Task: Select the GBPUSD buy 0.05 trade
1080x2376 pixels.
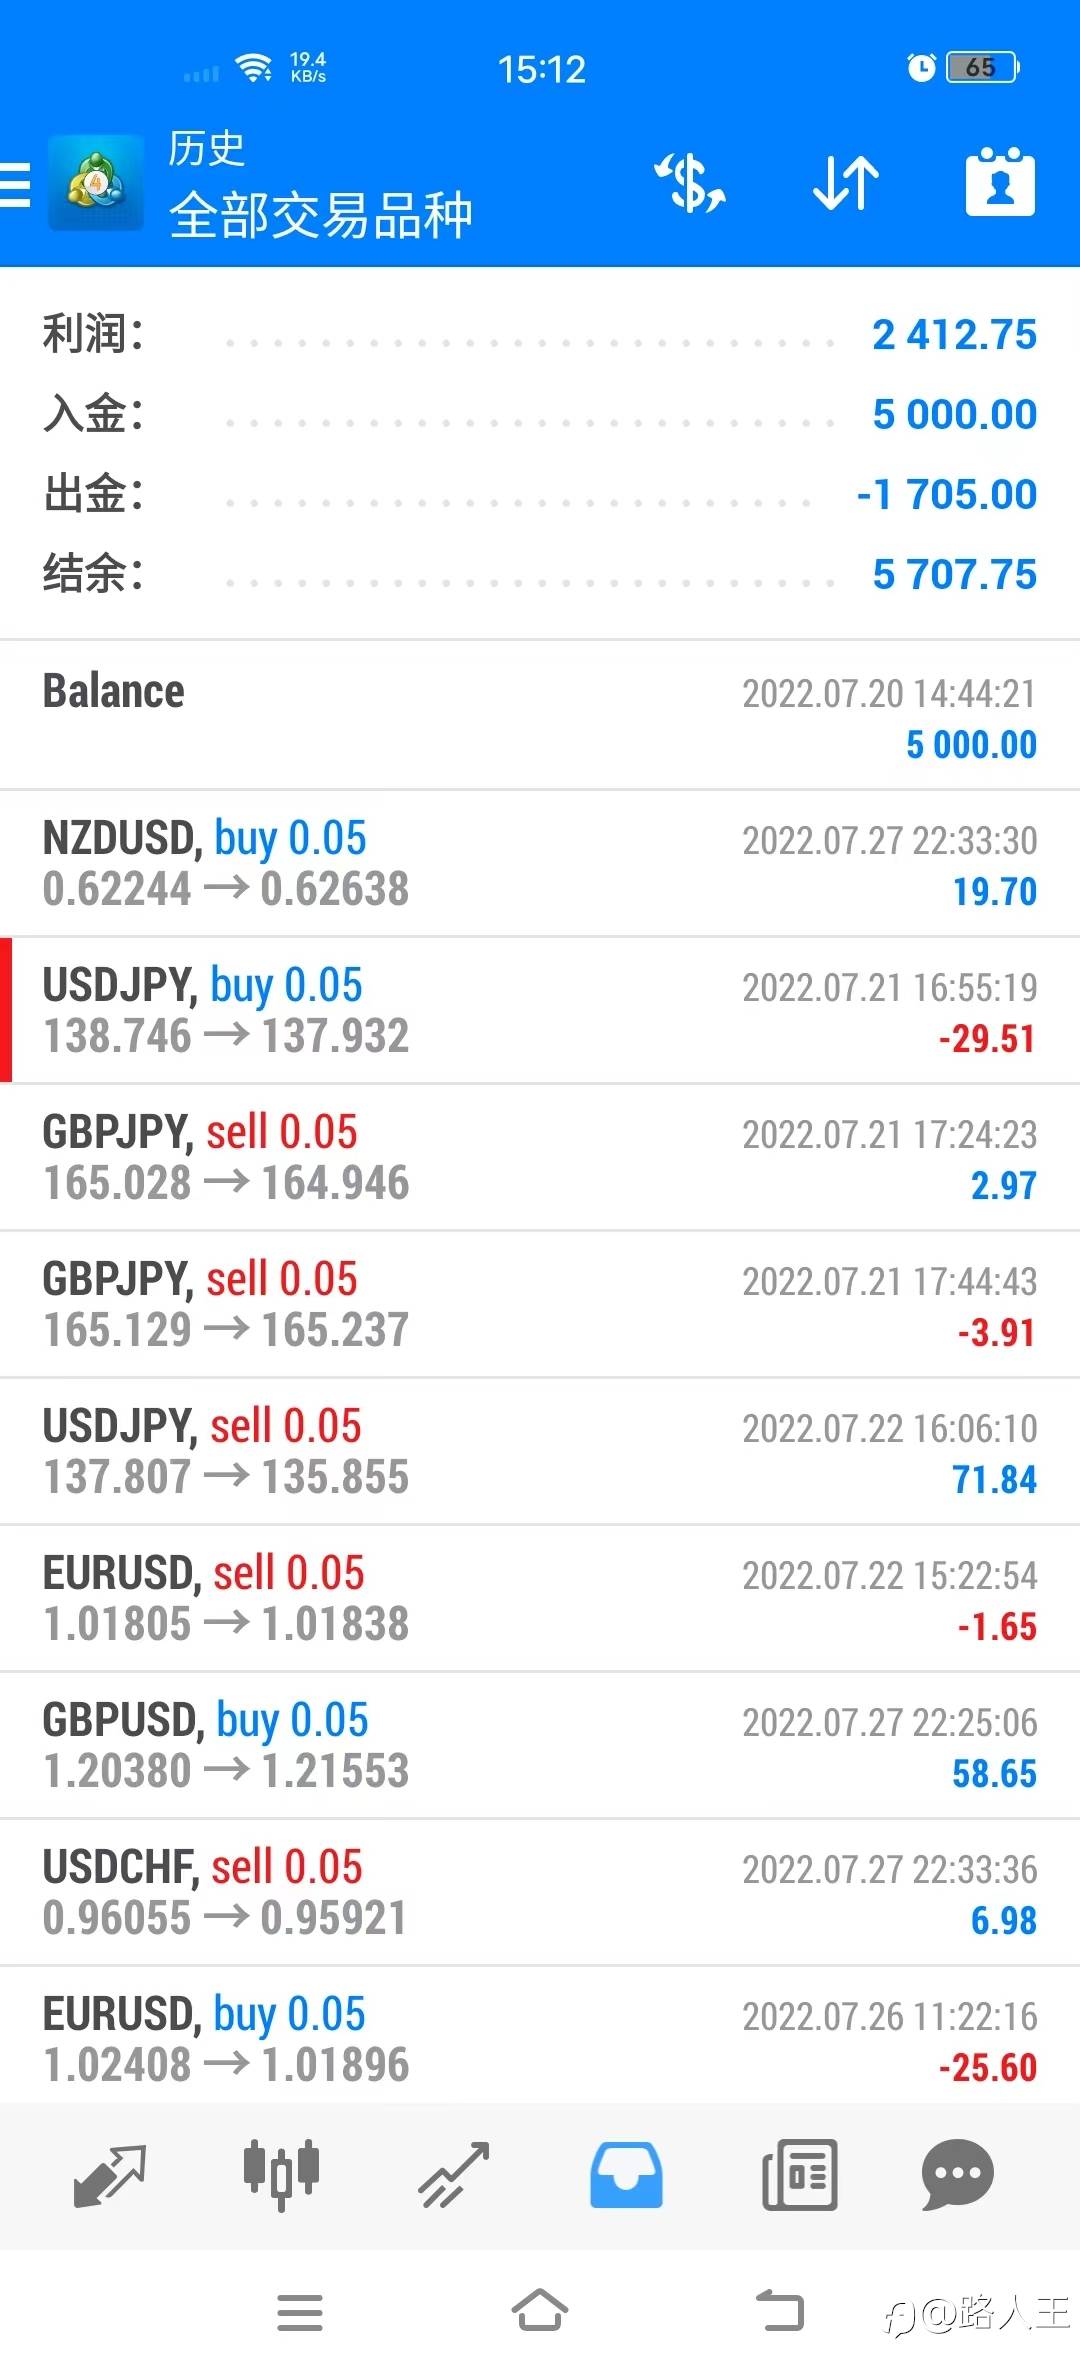Action: [540, 1746]
